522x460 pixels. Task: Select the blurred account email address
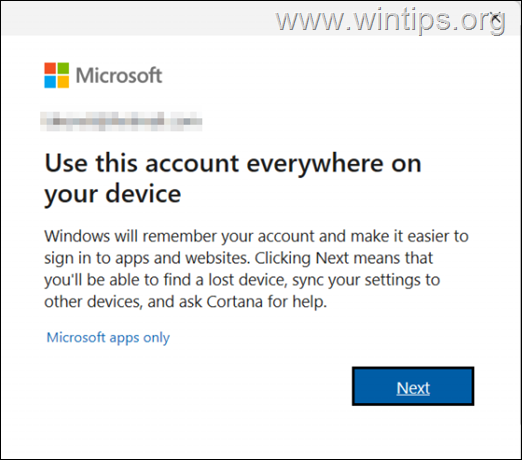pyautogui.click(x=121, y=119)
